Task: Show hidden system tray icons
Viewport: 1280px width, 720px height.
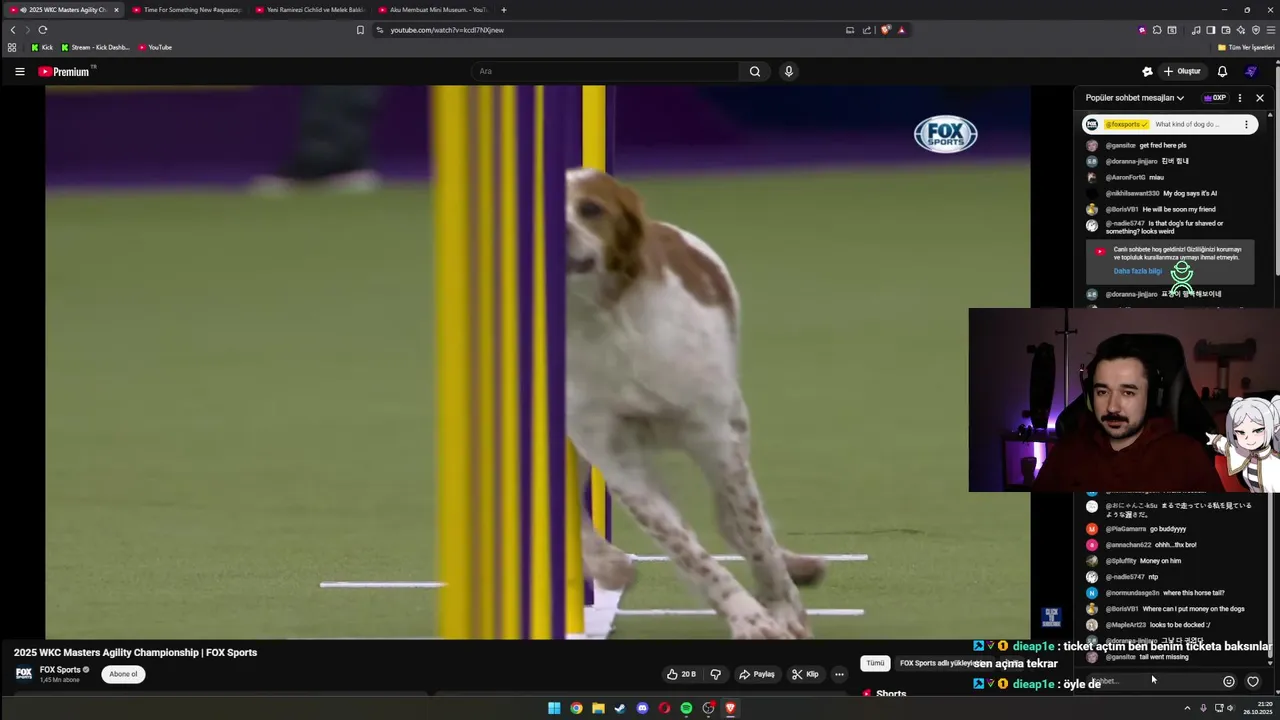Action: [x=1187, y=708]
